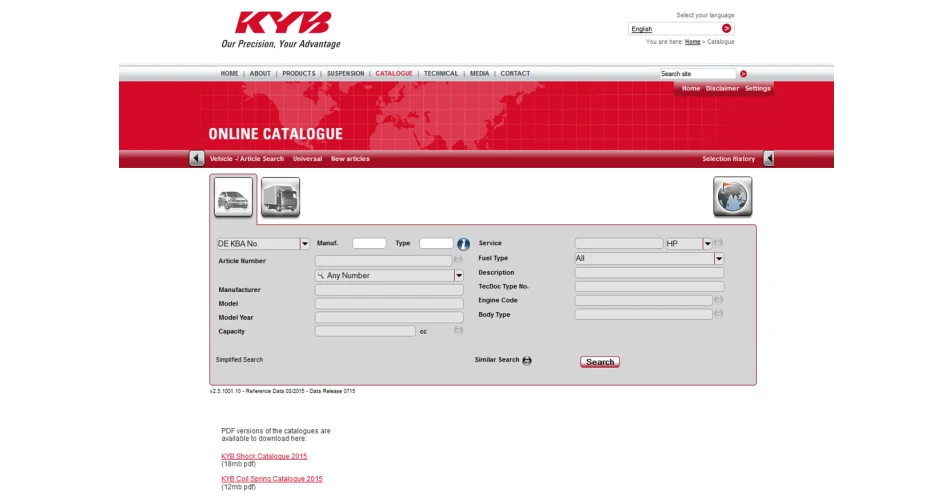
Task: Open KYB Coil Spring Catalogue 2015 link
Action: tap(272, 479)
